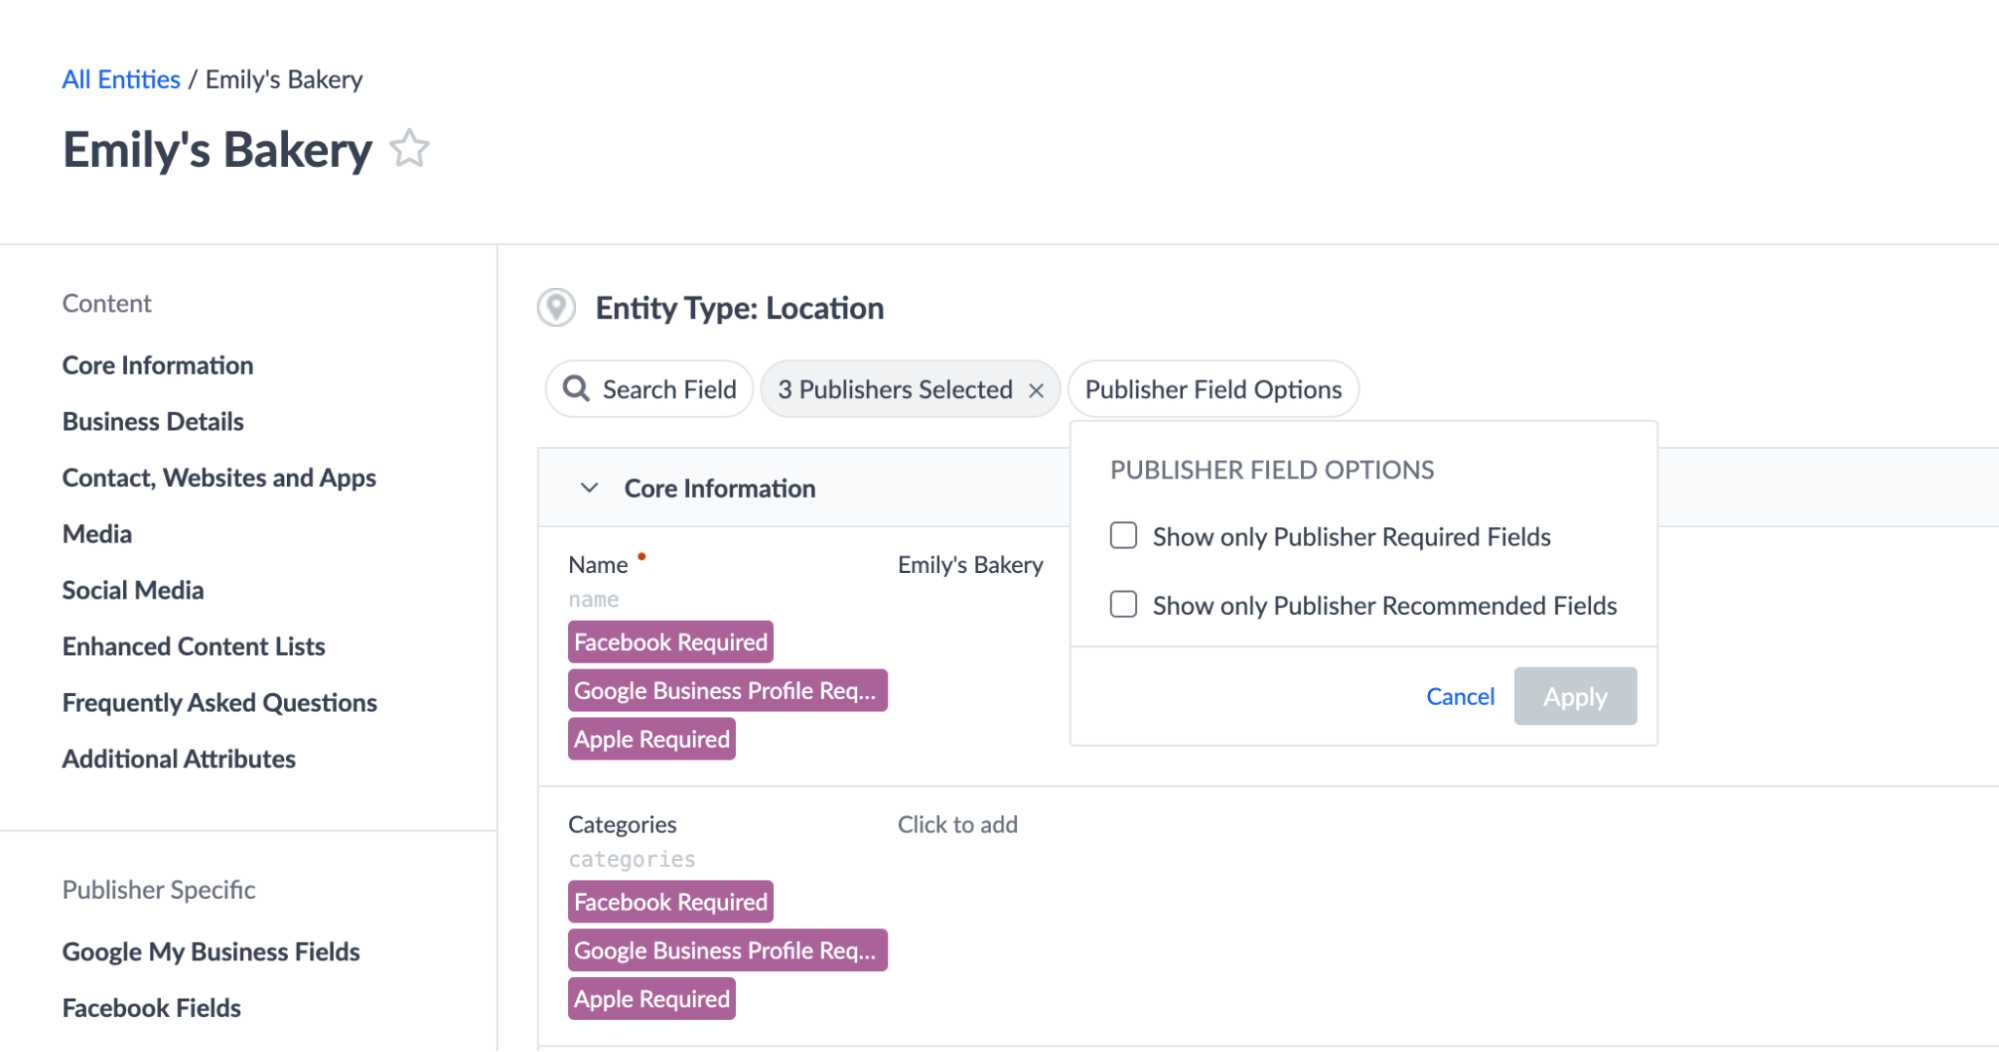
Task: Go to All Entities breadcrumb
Action: (x=121, y=79)
